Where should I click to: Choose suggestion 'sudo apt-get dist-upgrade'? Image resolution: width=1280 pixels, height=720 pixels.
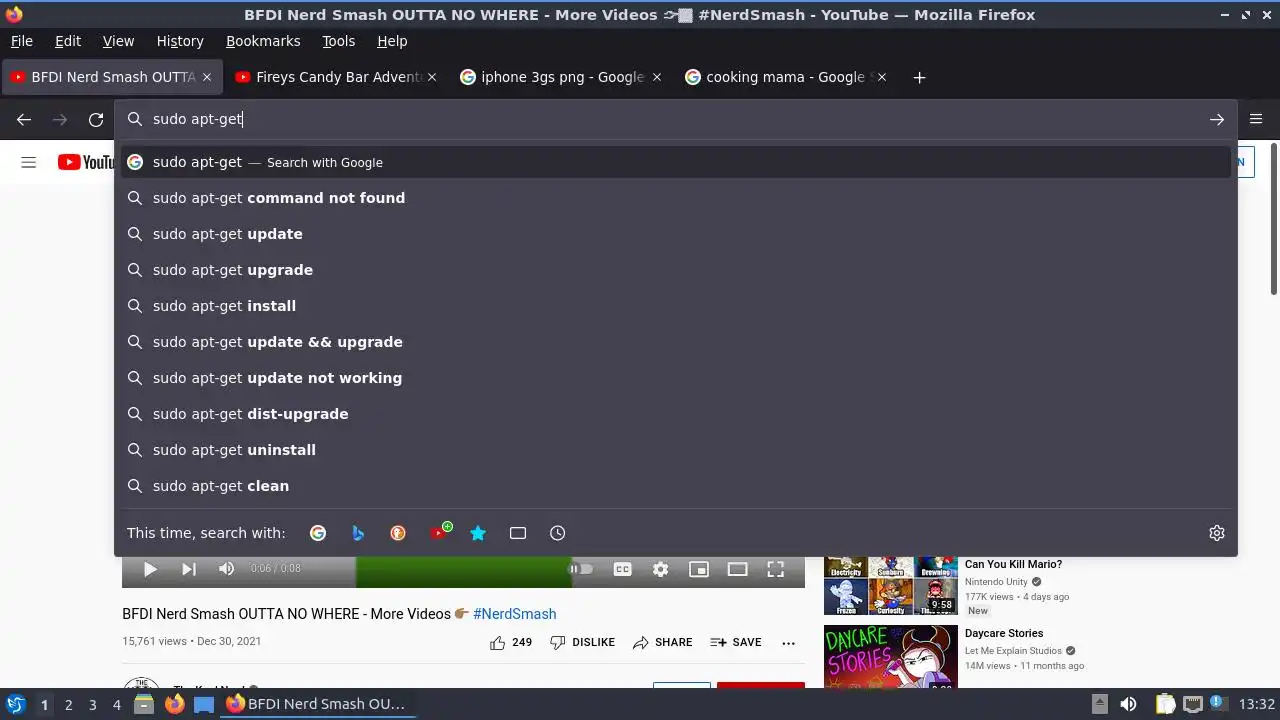click(675, 414)
